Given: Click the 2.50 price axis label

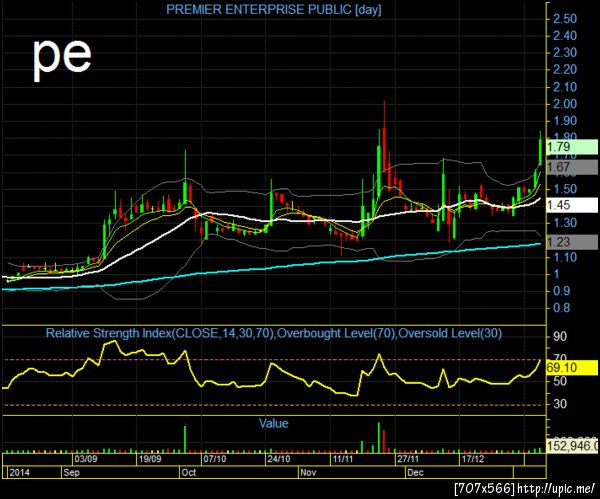Looking at the screenshot, I should 565,18.
